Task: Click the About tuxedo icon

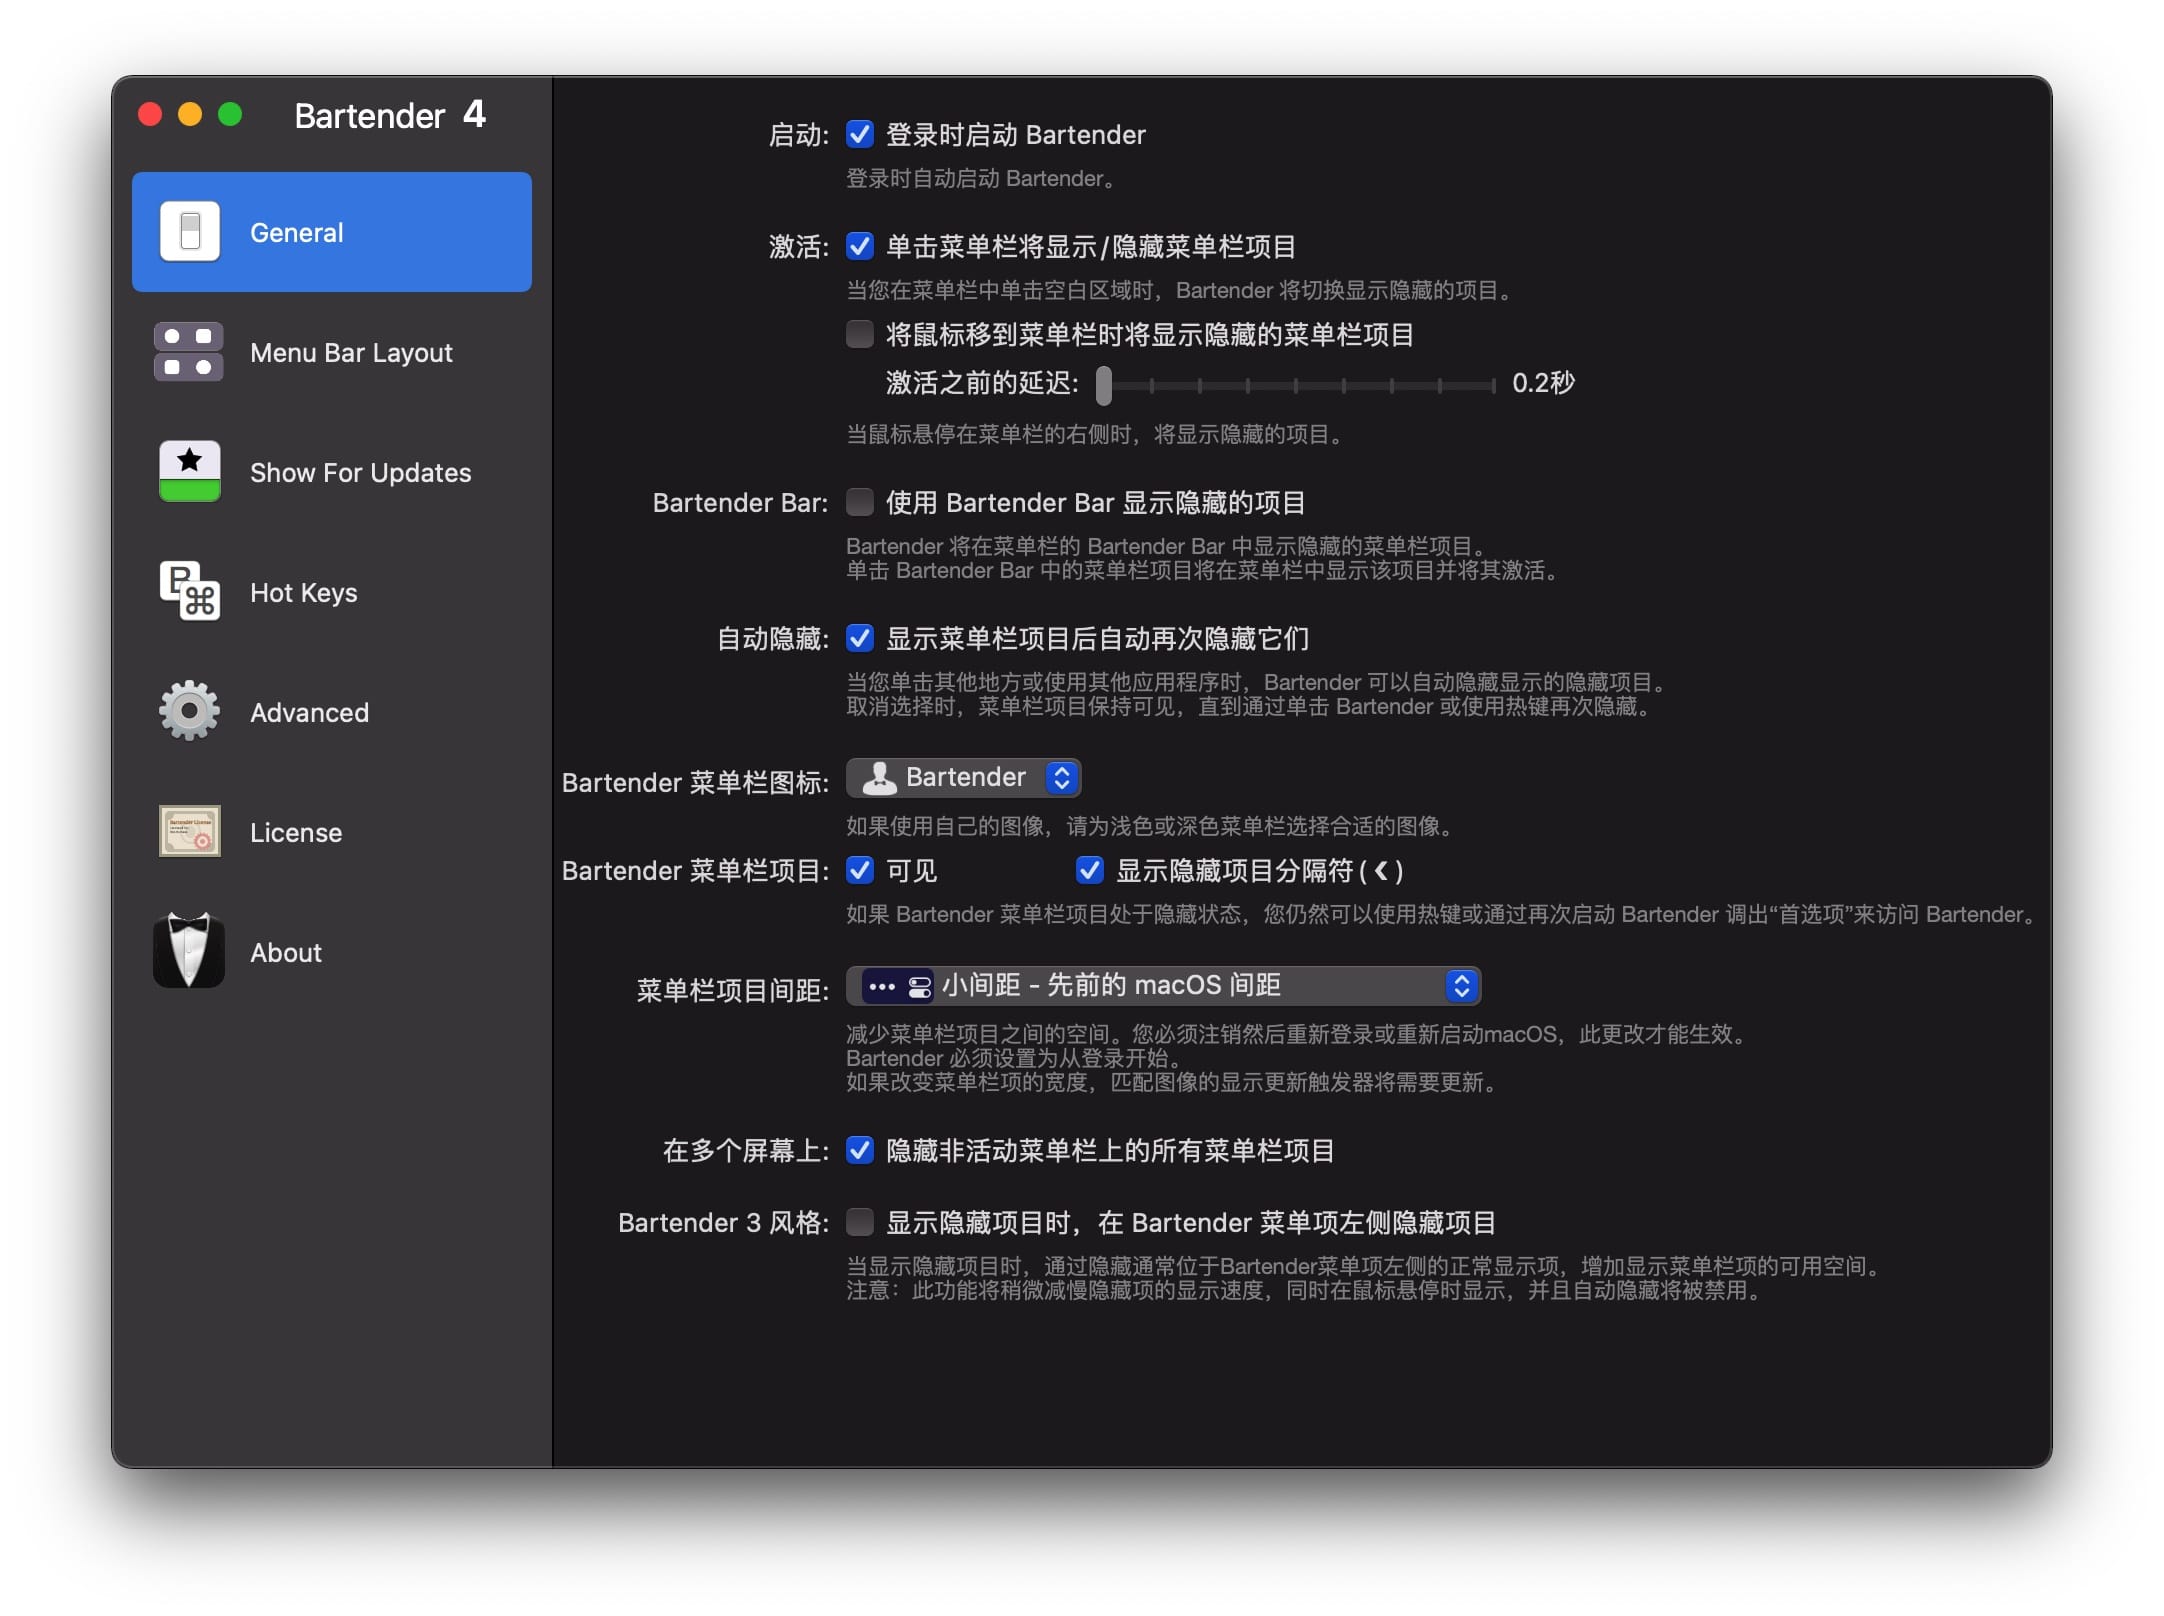Action: tap(189, 952)
